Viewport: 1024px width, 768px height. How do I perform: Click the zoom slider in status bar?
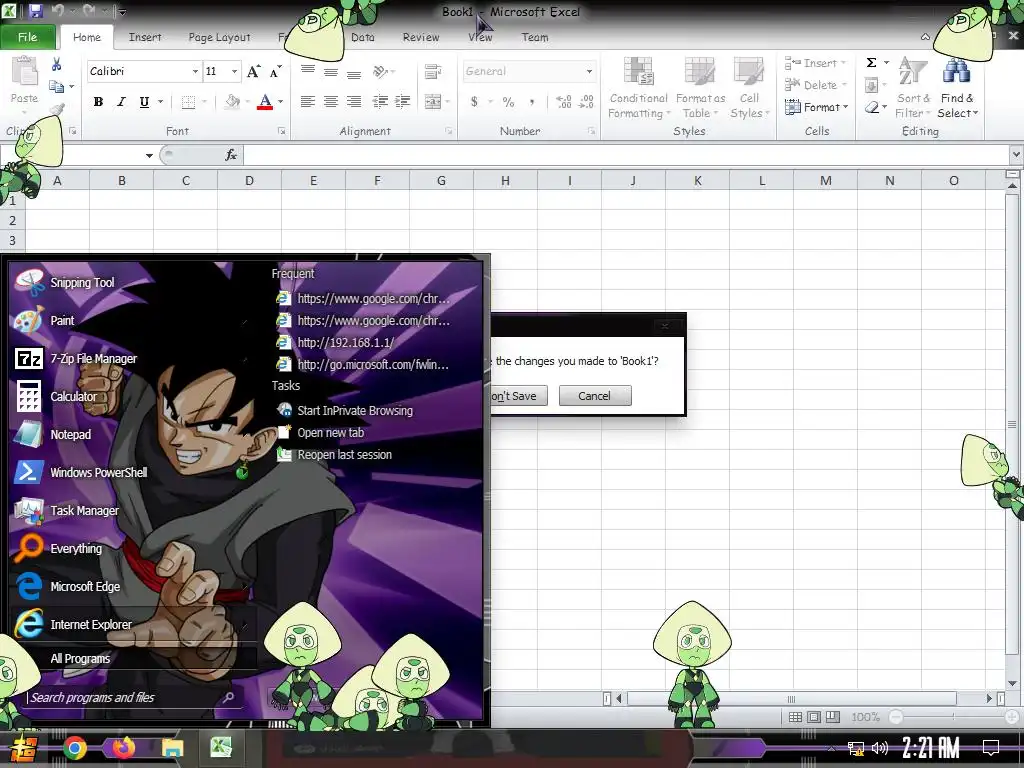click(x=953, y=717)
